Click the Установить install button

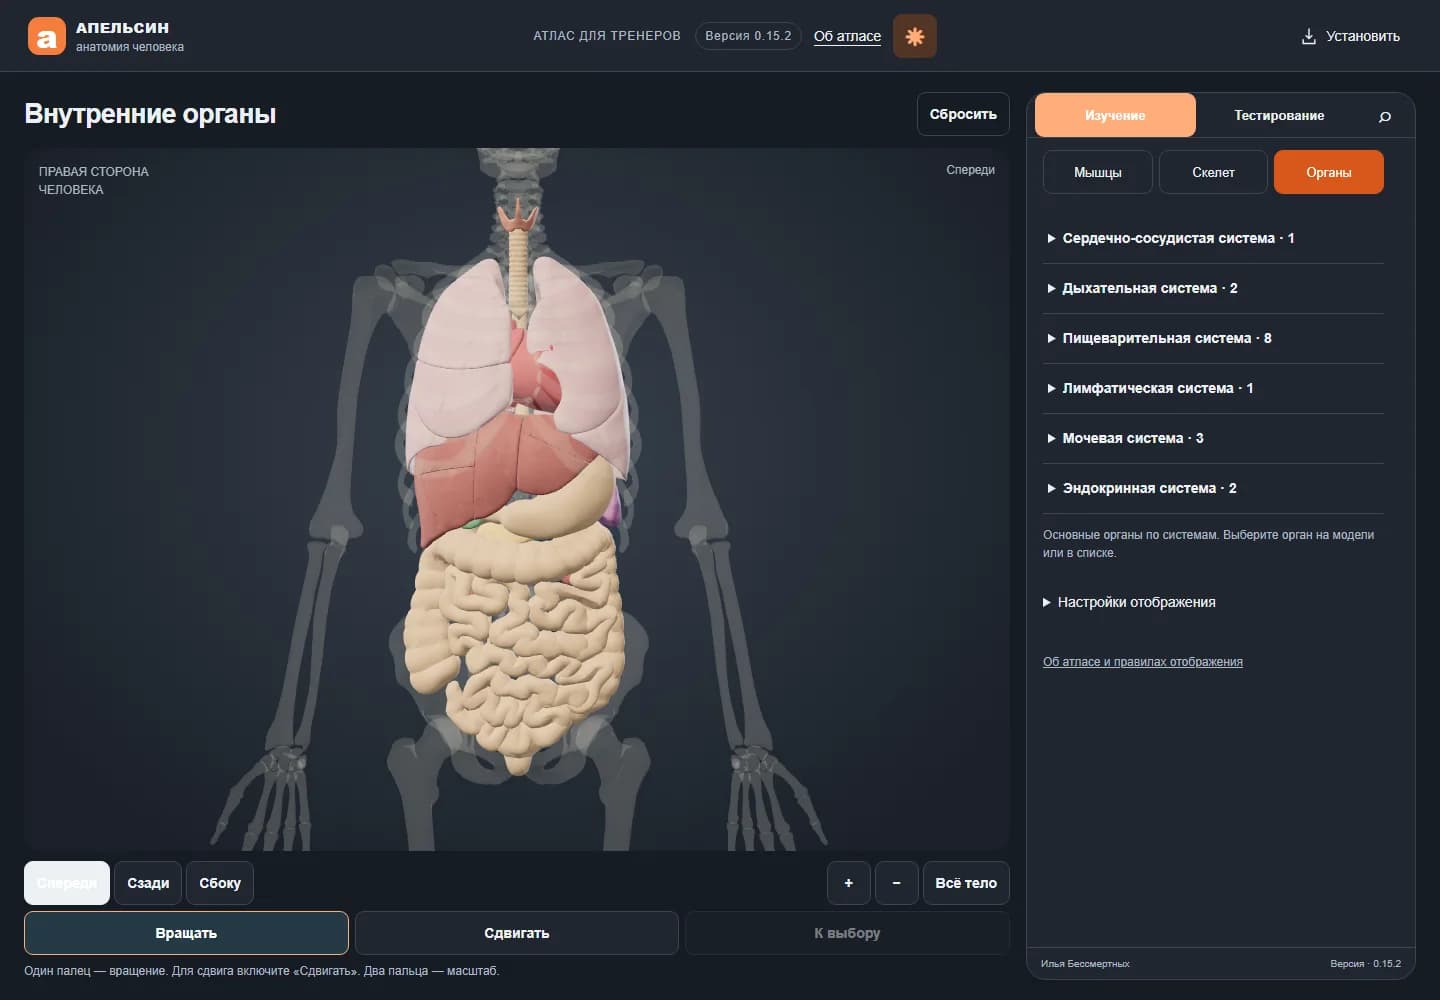pyautogui.click(x=1350, y=36)
